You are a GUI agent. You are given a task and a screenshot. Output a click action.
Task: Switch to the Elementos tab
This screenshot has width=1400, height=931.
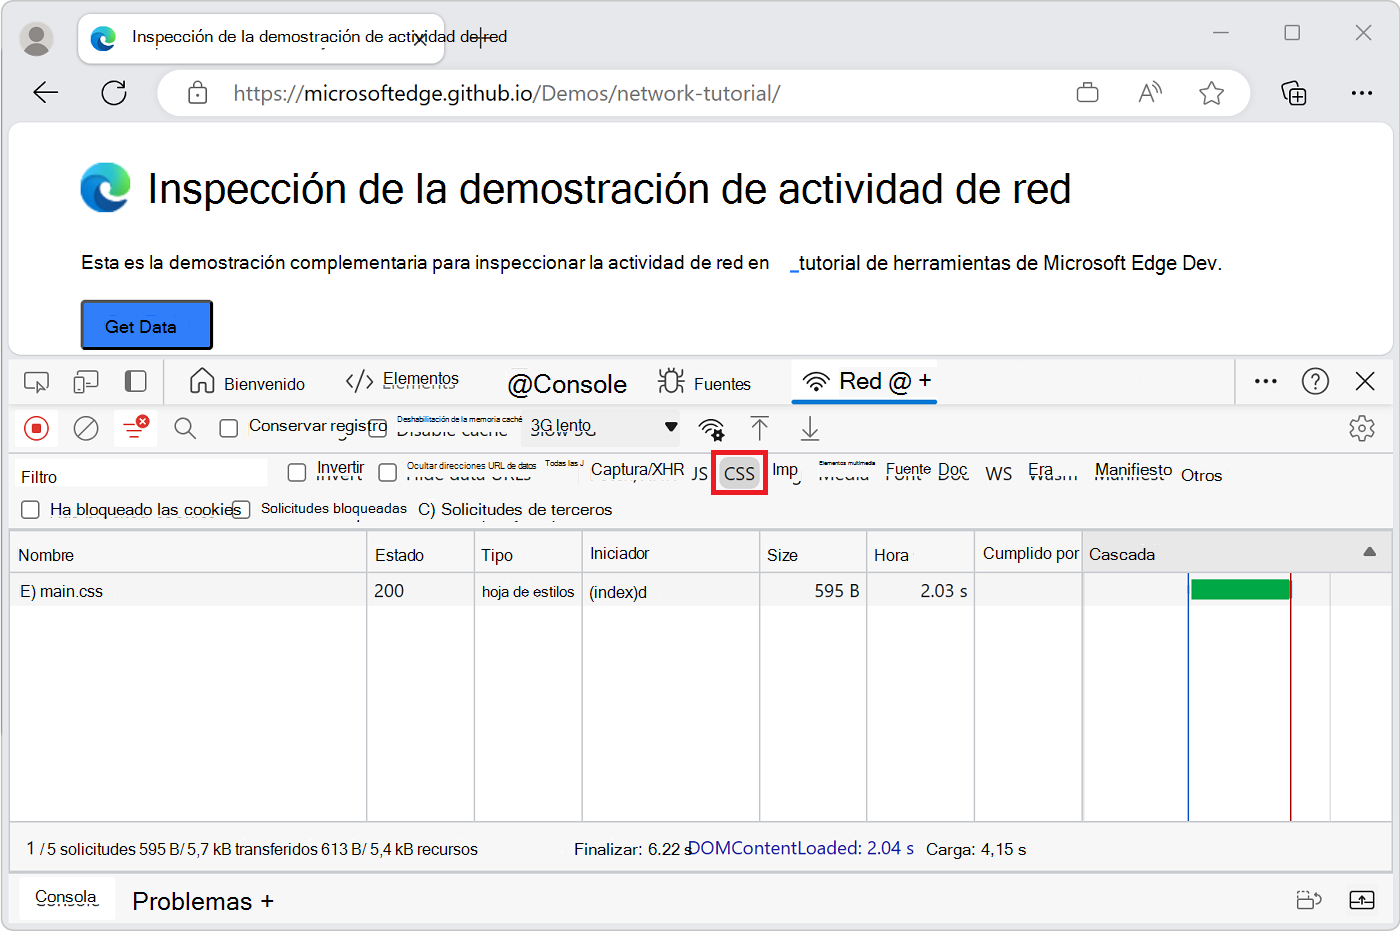(x=401, y=379)
